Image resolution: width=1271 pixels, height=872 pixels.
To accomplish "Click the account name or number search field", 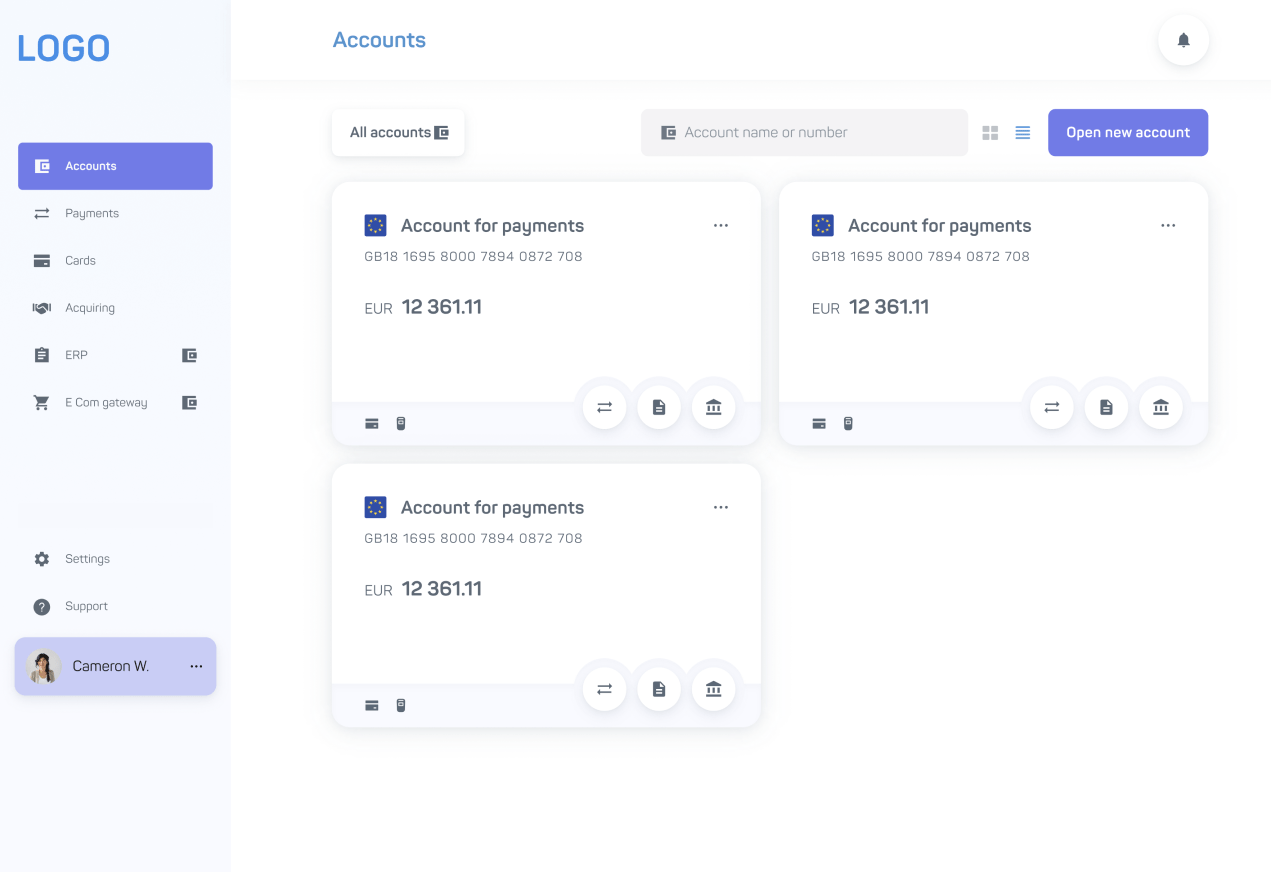I will coord(804,132).
